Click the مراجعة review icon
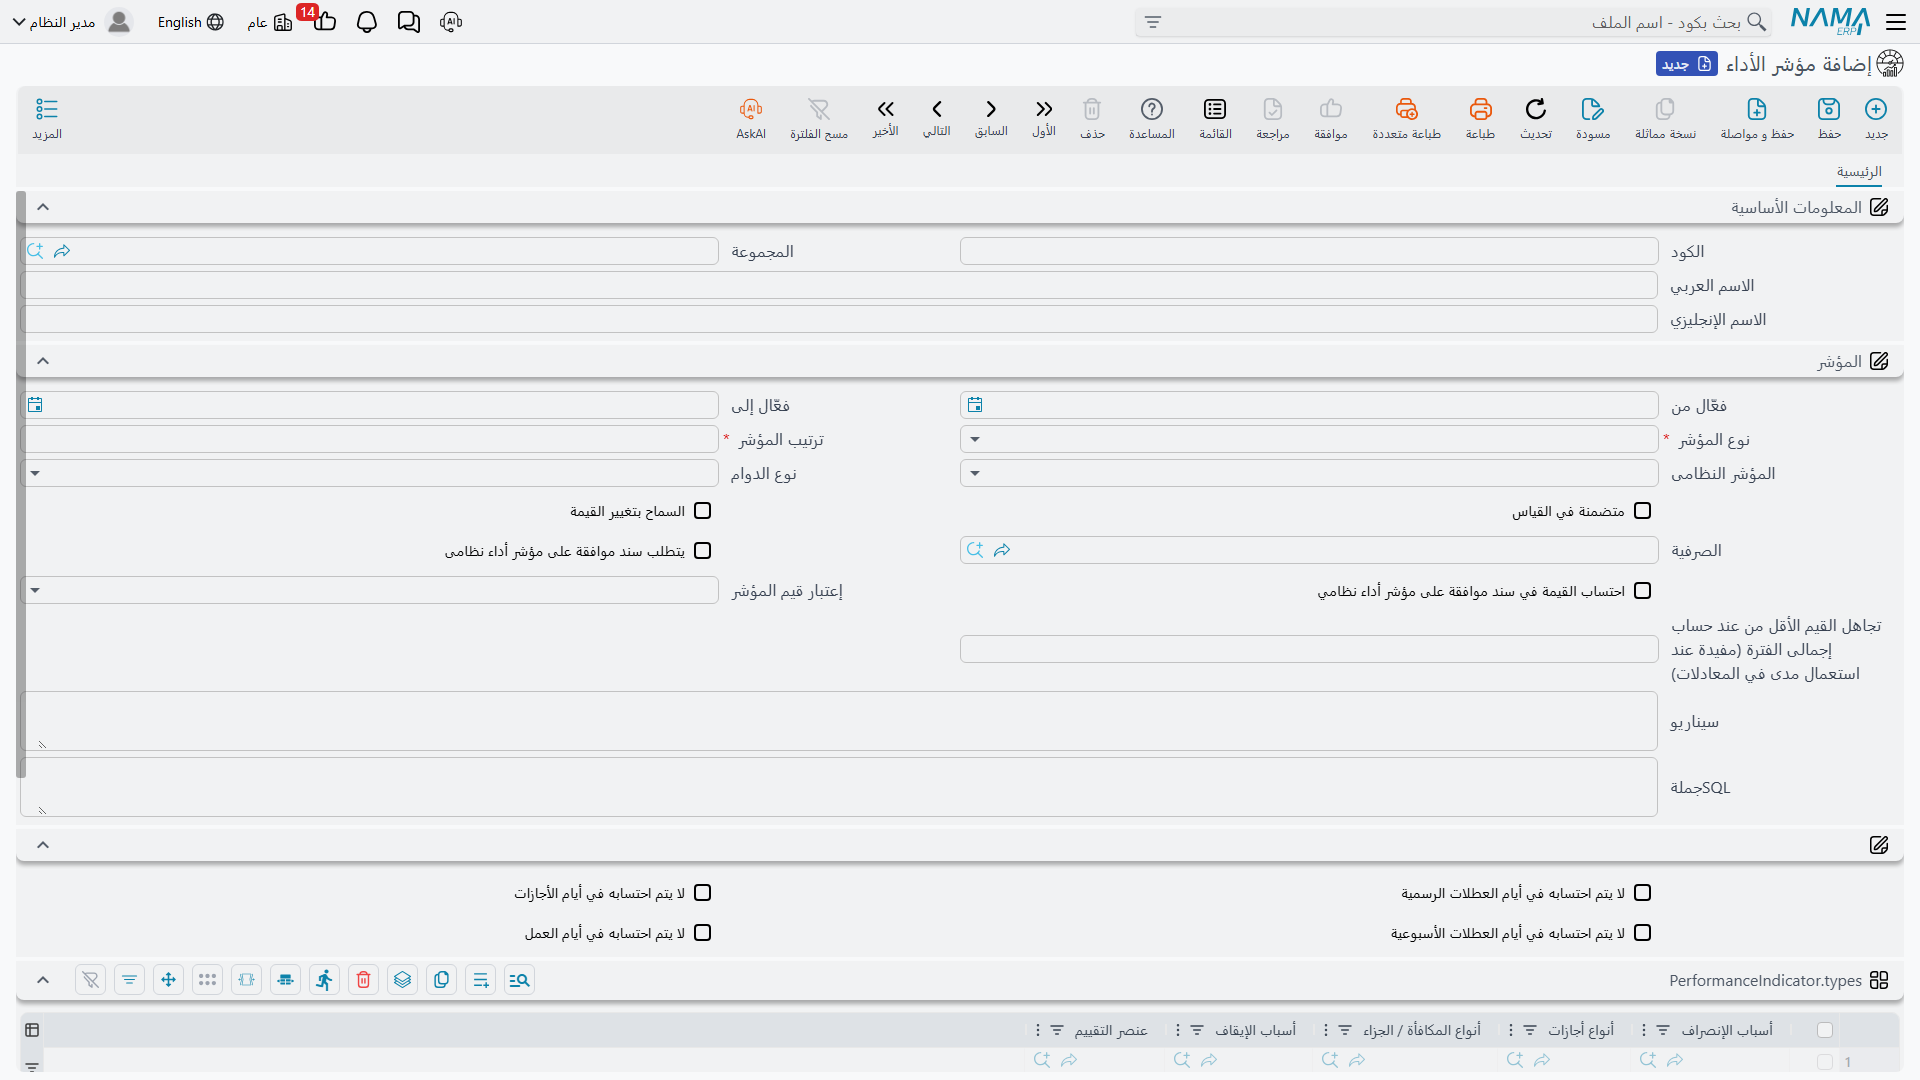Screen dimensions: 1920x1080 (x=1273, y=109)
